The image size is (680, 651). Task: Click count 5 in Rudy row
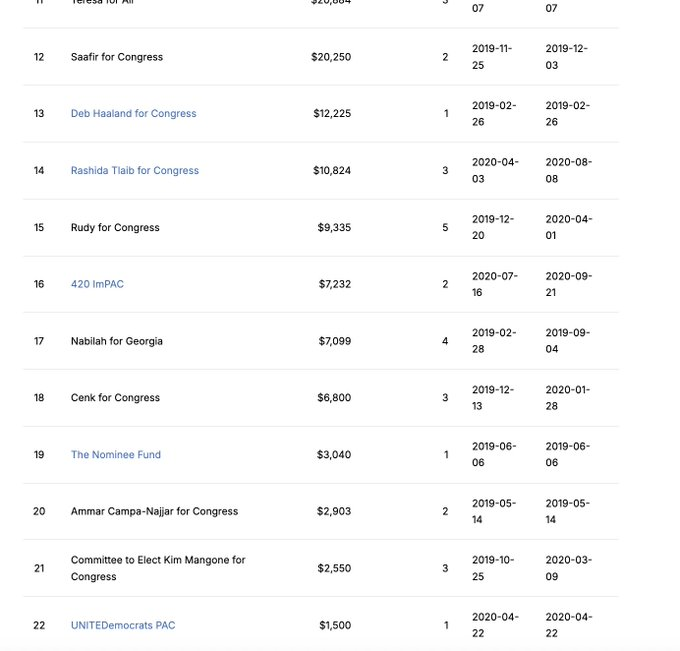445,227
